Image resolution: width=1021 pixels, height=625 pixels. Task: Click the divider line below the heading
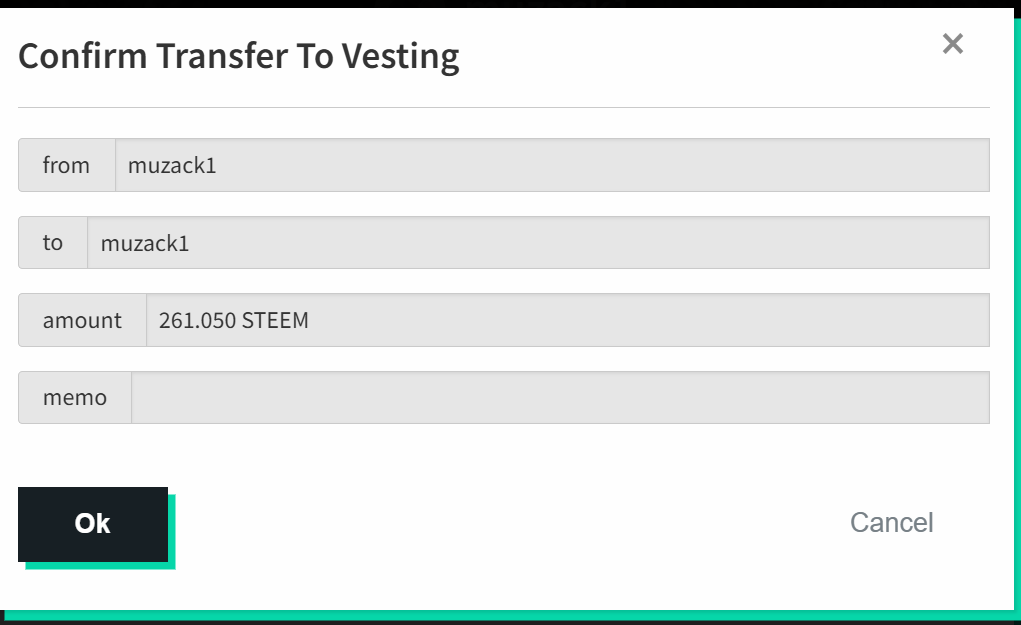(x=504, y=107)
